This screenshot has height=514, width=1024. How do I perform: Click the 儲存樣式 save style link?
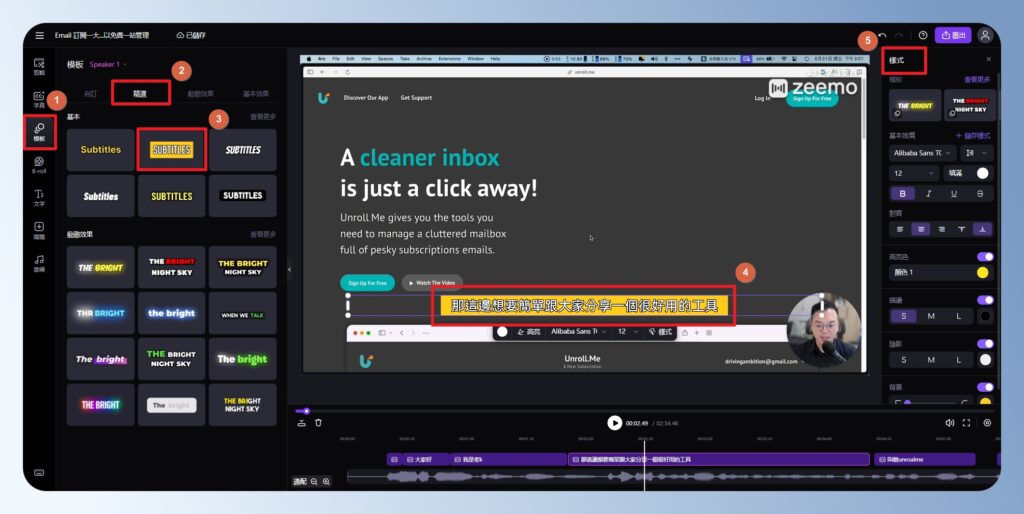click(973, 135)
